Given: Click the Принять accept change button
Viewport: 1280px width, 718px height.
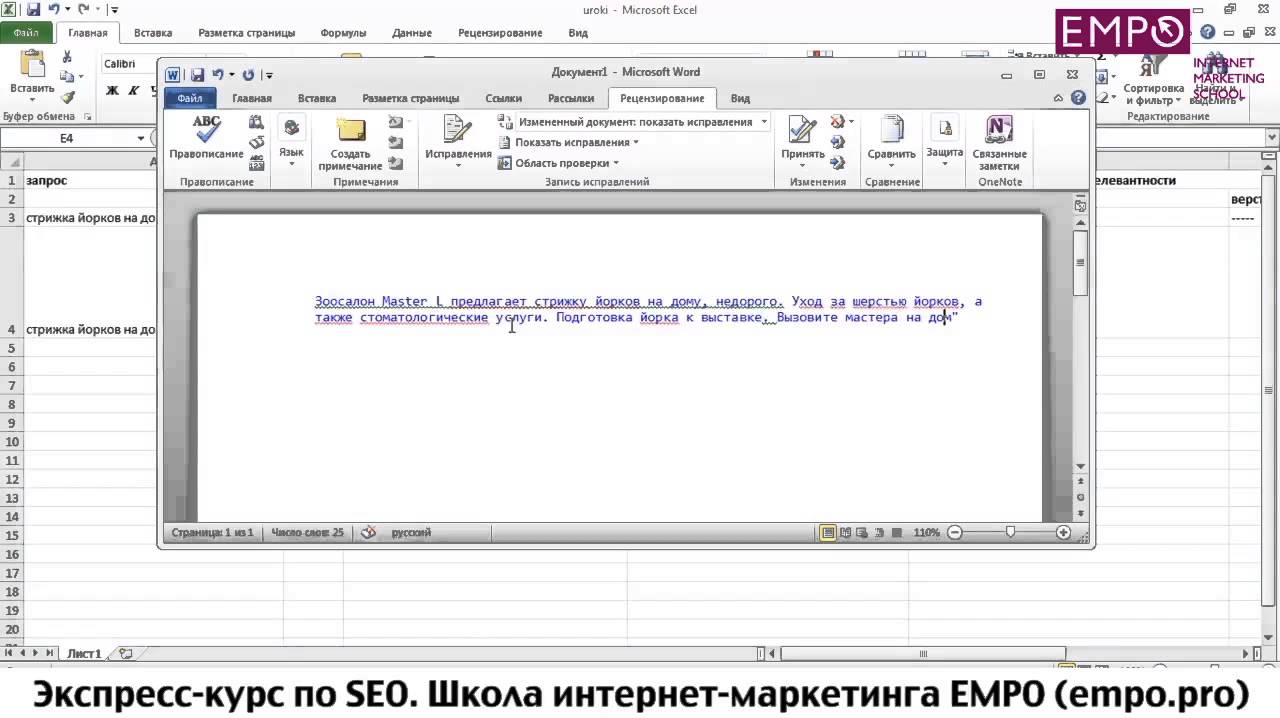Looking at the screenshot, I should pyautogui.click(x=802, y=140).
